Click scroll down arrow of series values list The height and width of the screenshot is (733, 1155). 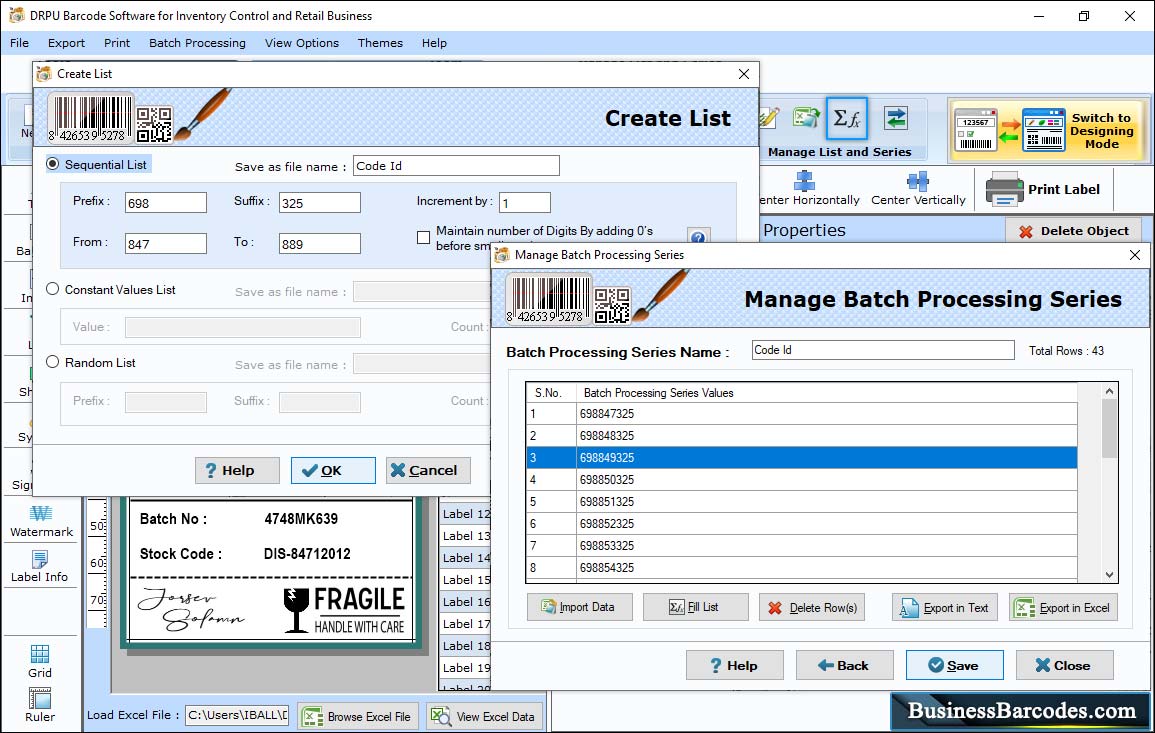pyautogui.click(x=1109, y=575)
